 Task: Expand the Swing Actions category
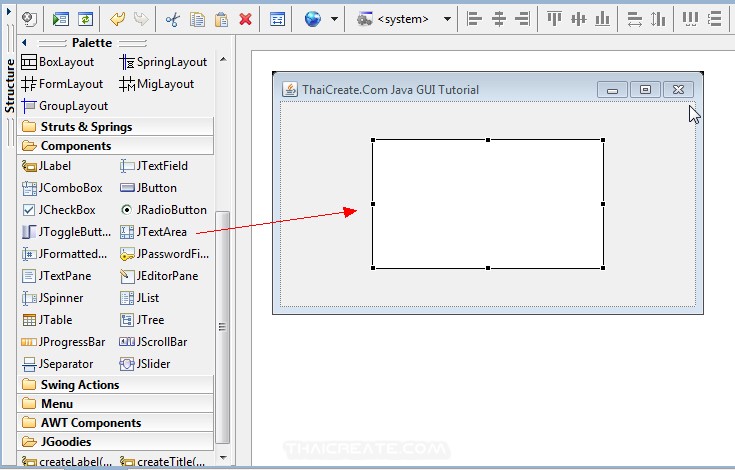115,385
